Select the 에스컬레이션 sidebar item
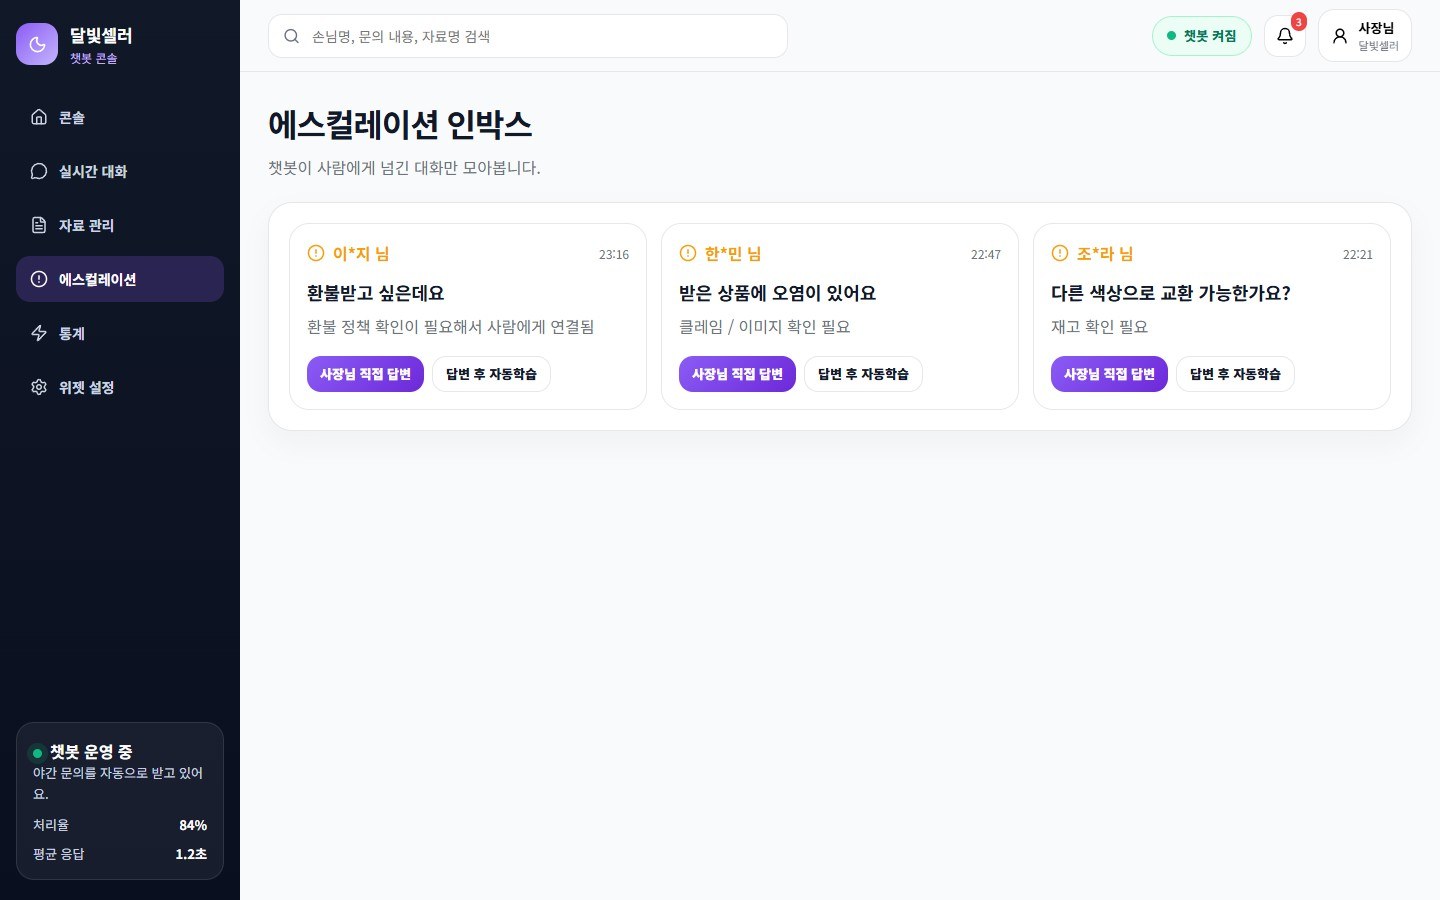 pyautogui.click(x=120, y=279)
